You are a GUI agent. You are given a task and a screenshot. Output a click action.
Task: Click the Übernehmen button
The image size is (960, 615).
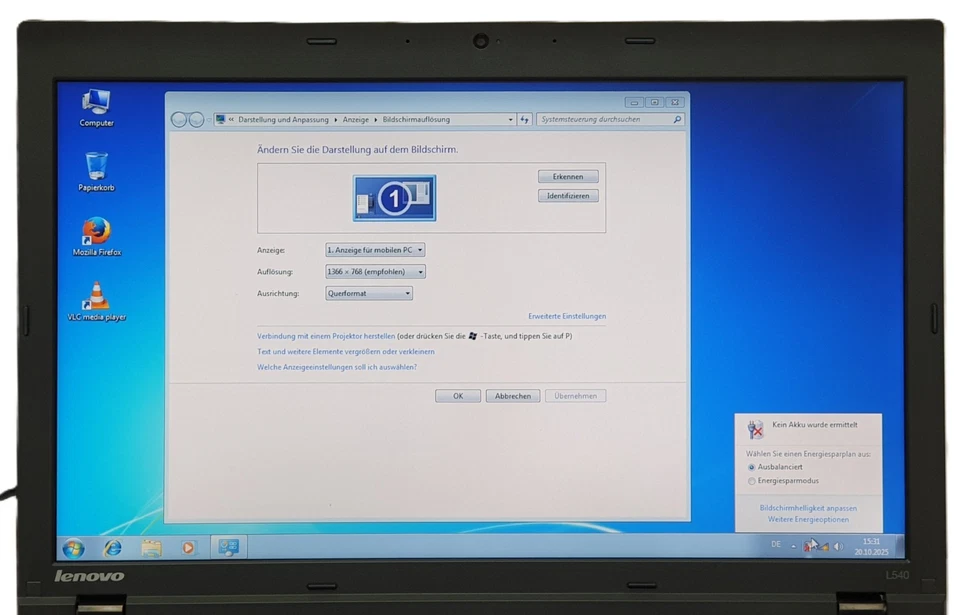(x=576, y=396)
